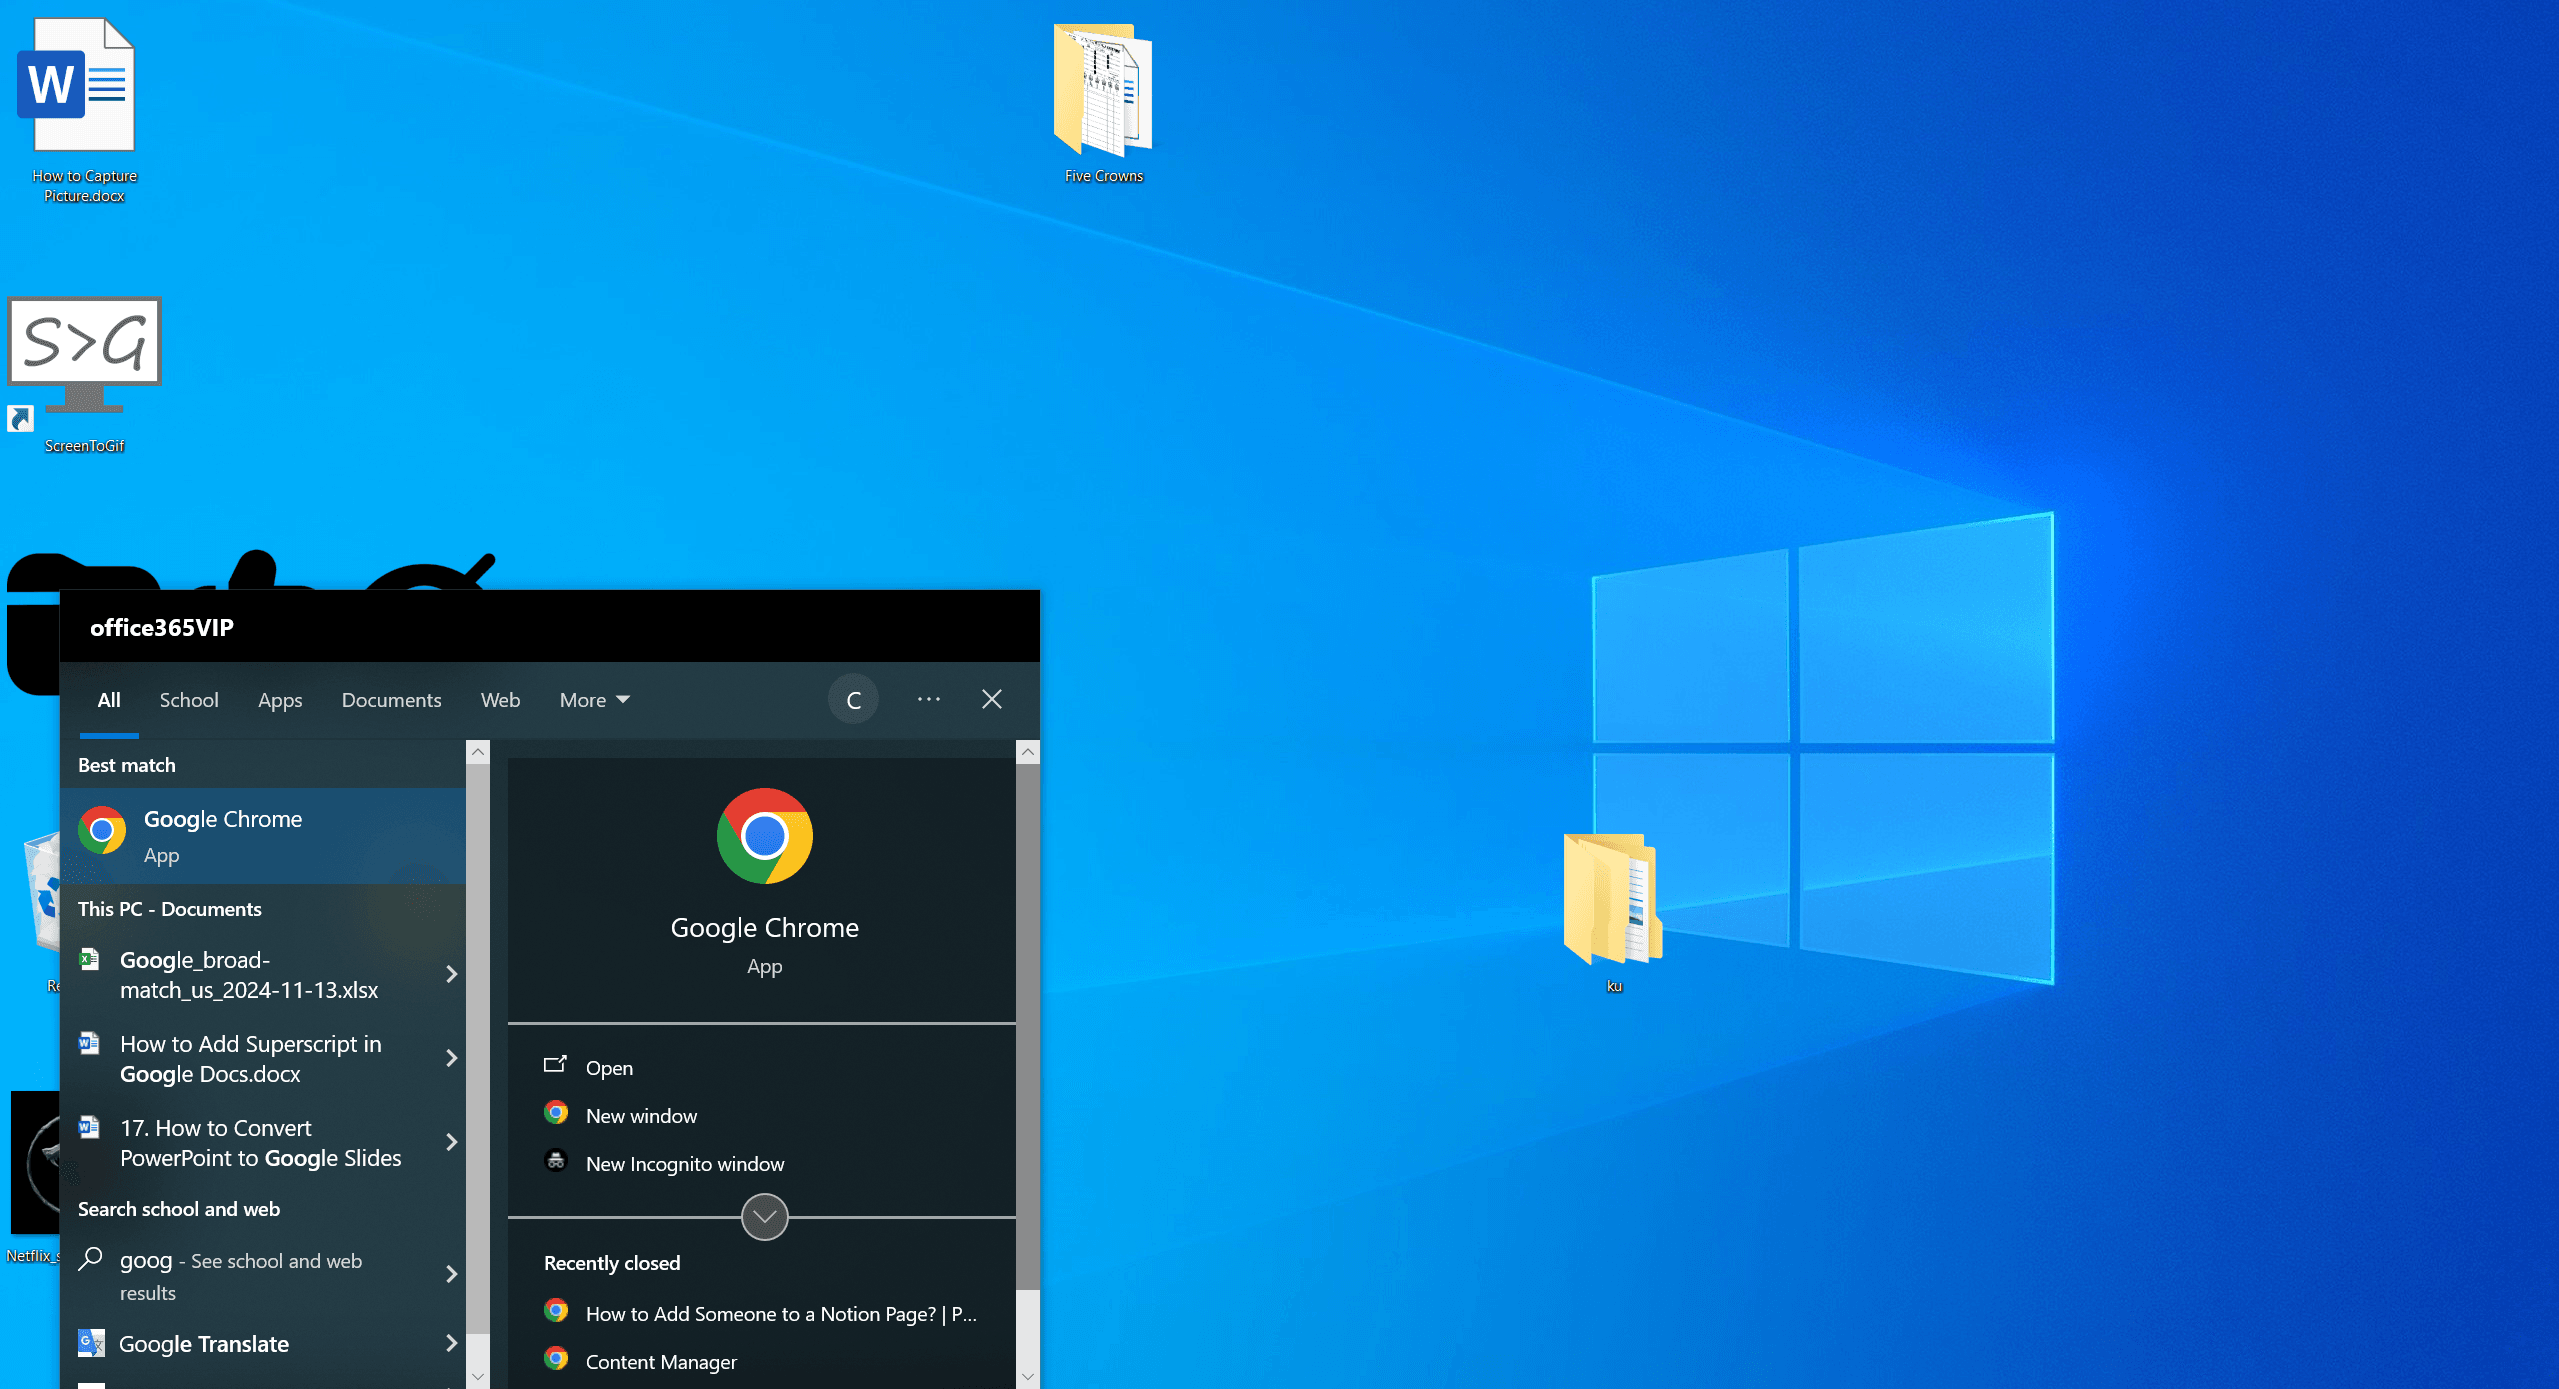Screen dimensions: 2559x1389
Task: Click Chrome icon next to New window
Action: pyautogui.click(x=556, y=1113)
